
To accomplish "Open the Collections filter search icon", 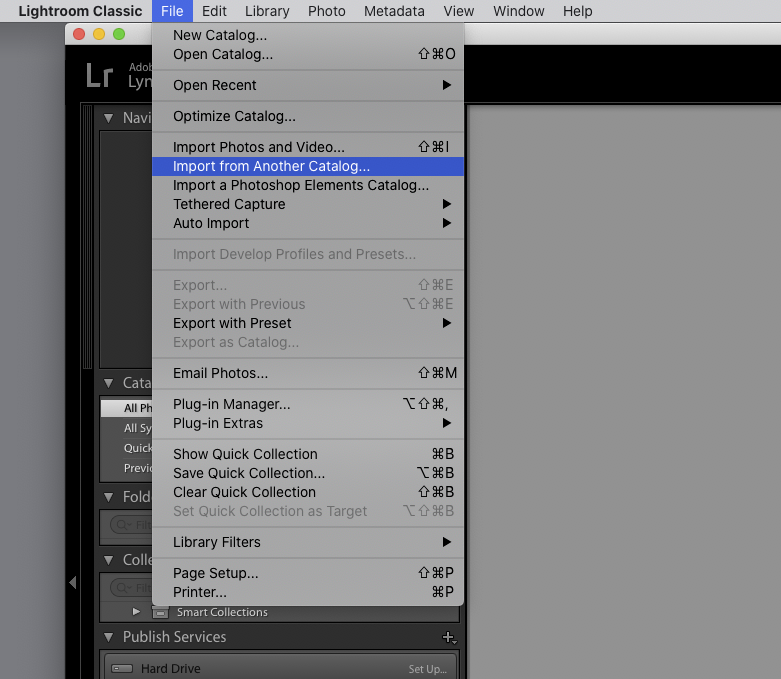I will [x=123, y=588].
